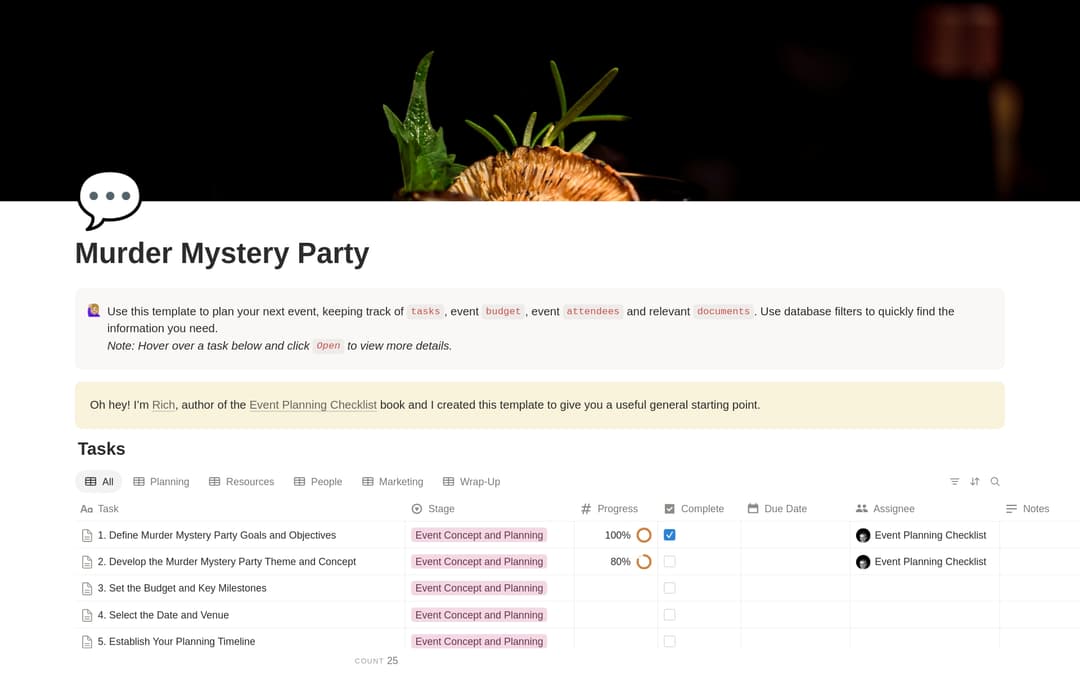This screenshot has height=674, width=1080.
Task: Switch to the Resources view tab
Action: tap(242, 482)
